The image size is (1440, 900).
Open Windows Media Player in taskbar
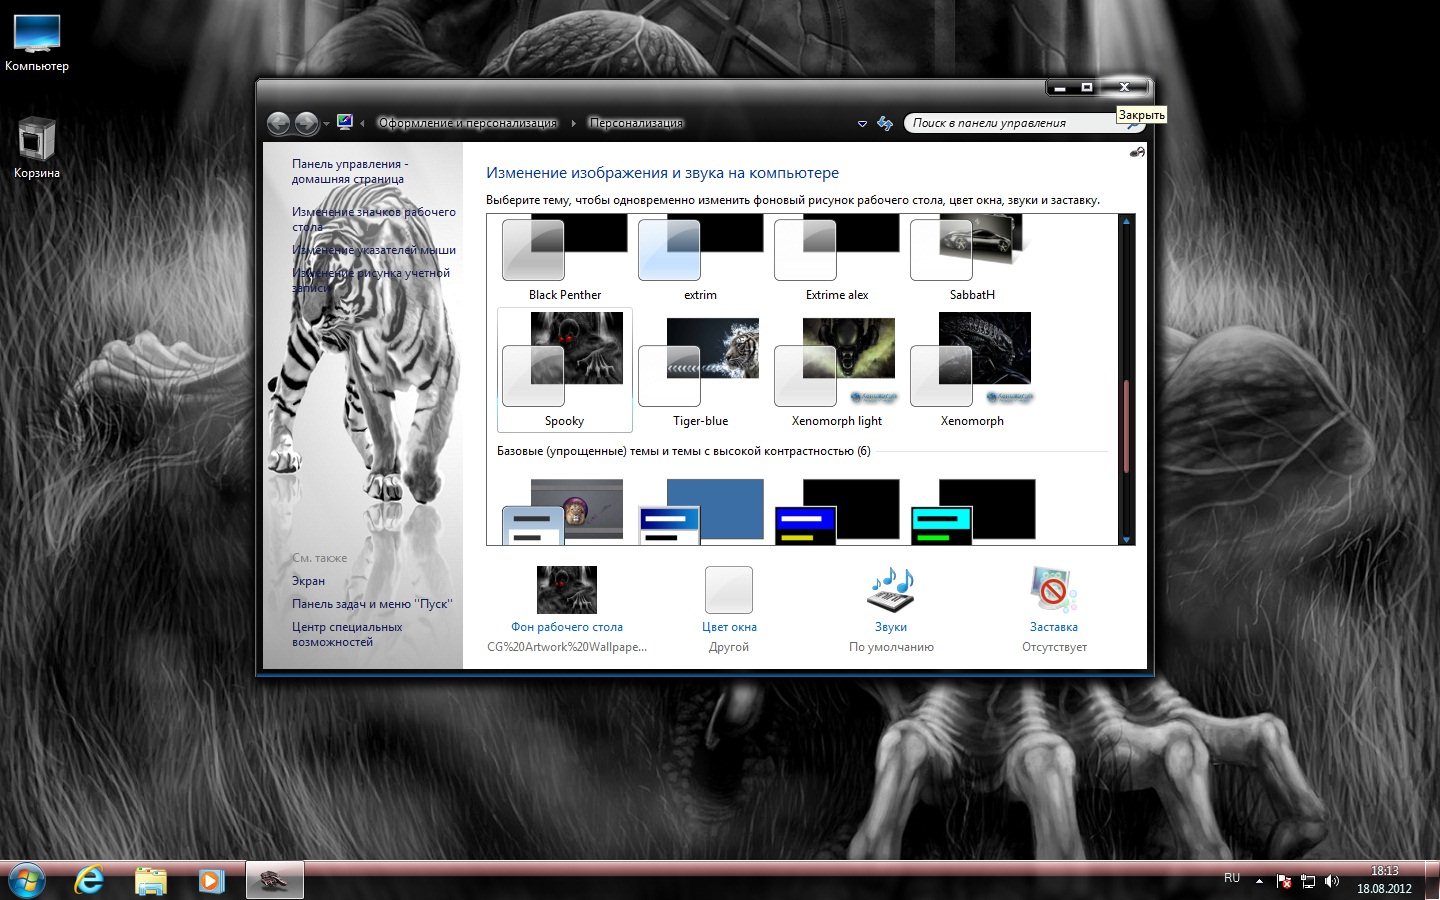pyautogui.click(x=211, y=880)
